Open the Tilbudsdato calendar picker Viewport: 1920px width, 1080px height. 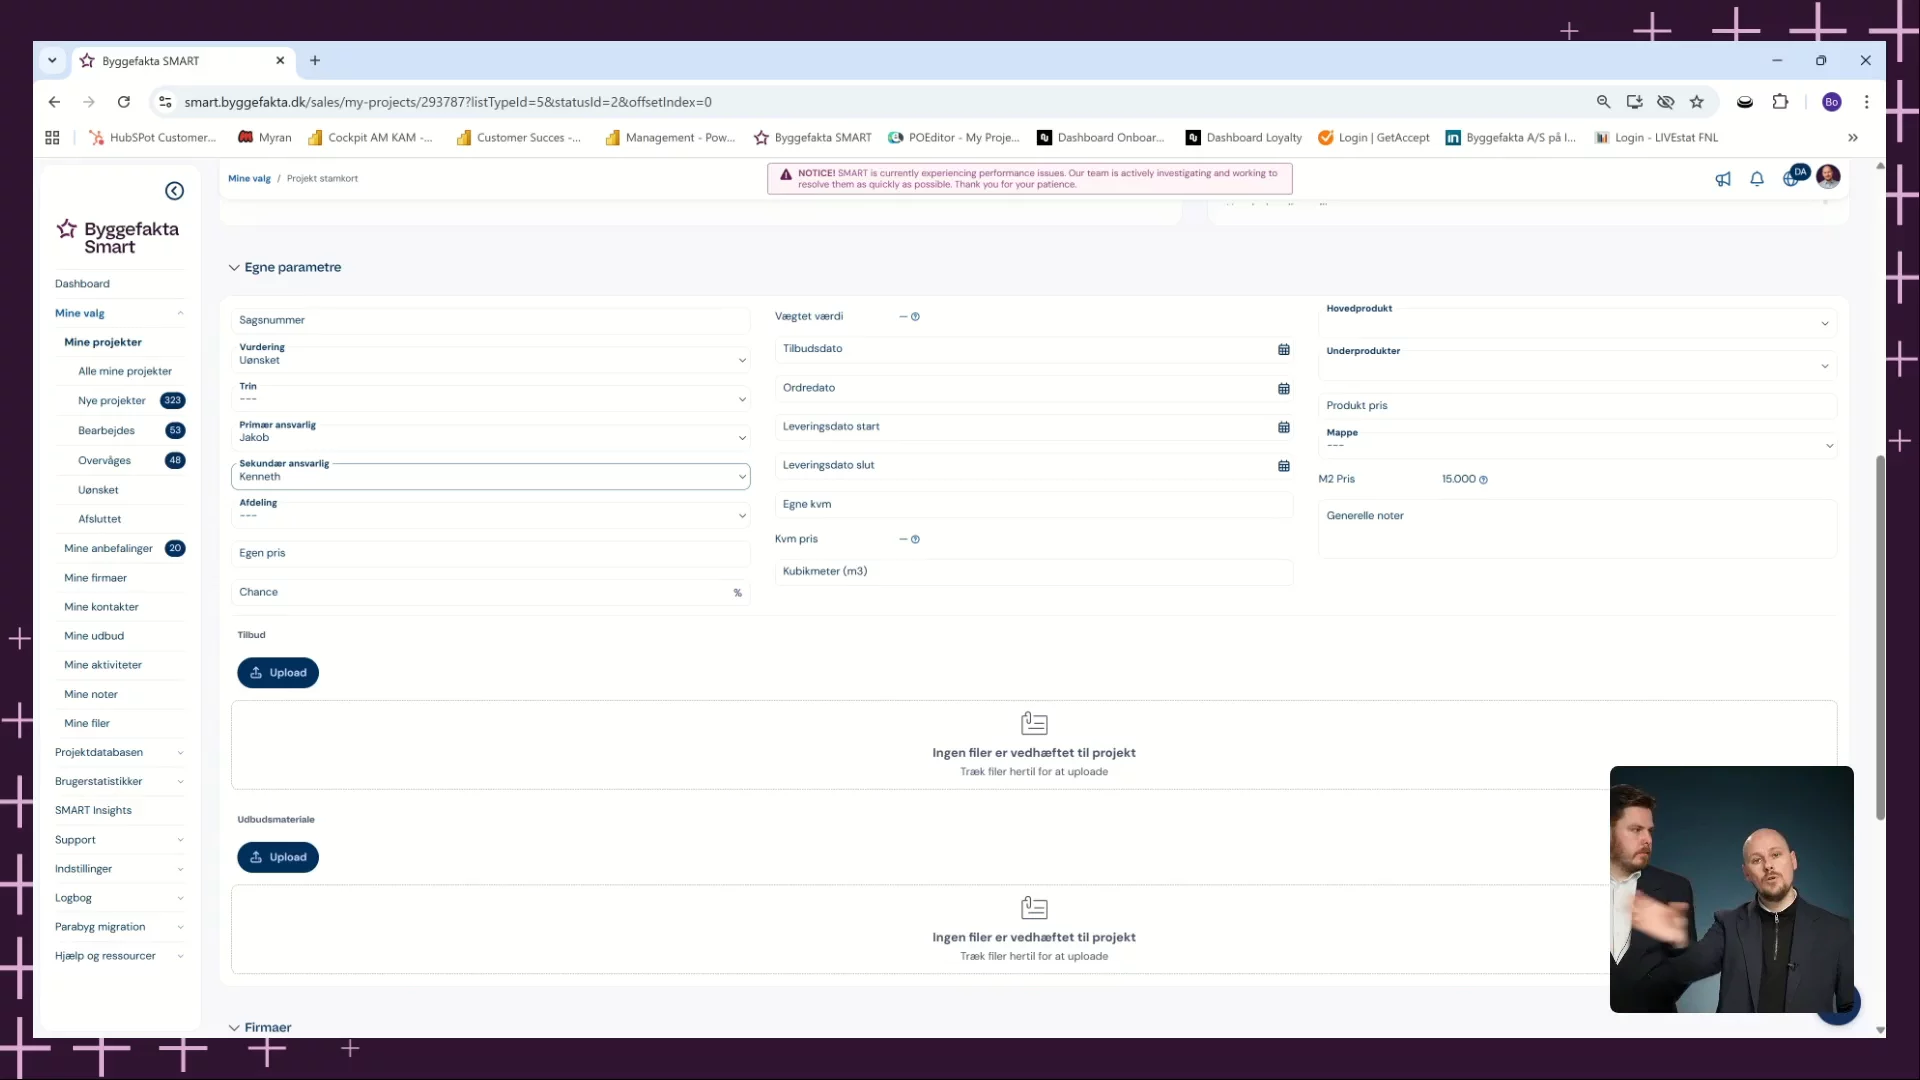coord(1283,349)
